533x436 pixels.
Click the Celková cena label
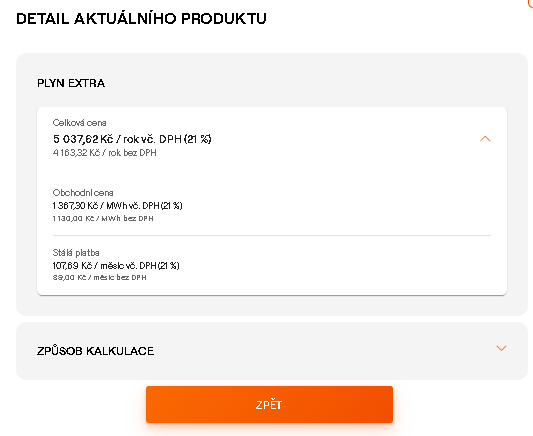tap(80, 123)
